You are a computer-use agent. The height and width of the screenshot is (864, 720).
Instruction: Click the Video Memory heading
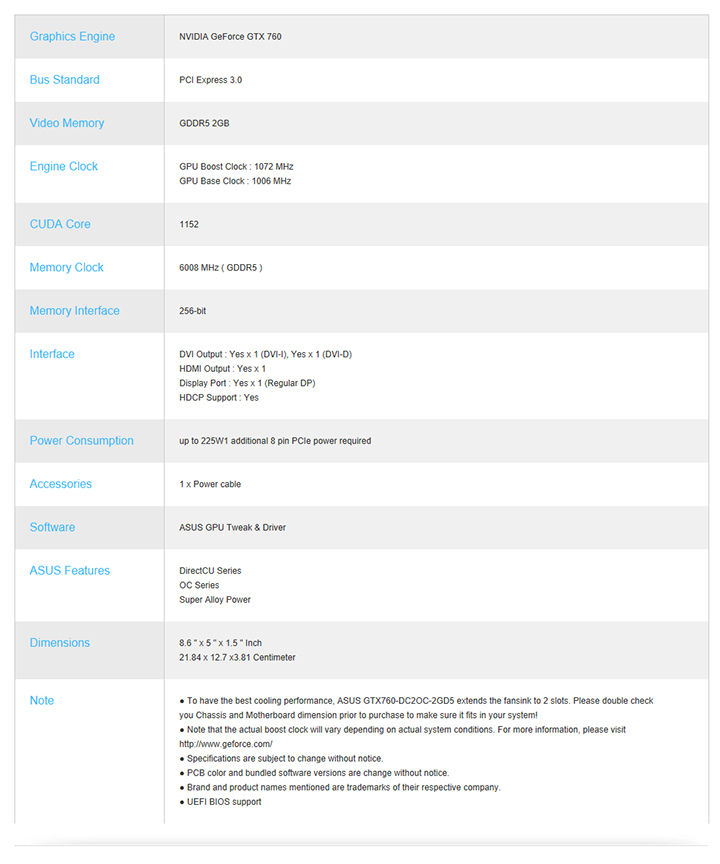(67, 123)
